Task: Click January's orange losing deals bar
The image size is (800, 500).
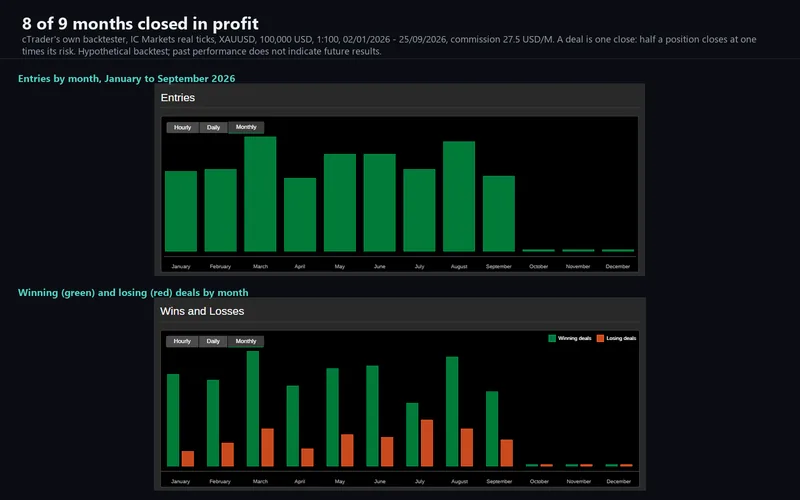Action: coord(188,459)
